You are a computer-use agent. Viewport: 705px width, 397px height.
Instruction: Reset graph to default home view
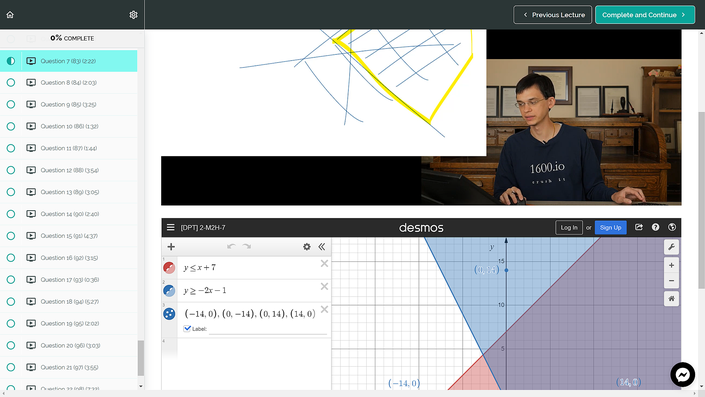pyautogui.click(x=671, y=299)
